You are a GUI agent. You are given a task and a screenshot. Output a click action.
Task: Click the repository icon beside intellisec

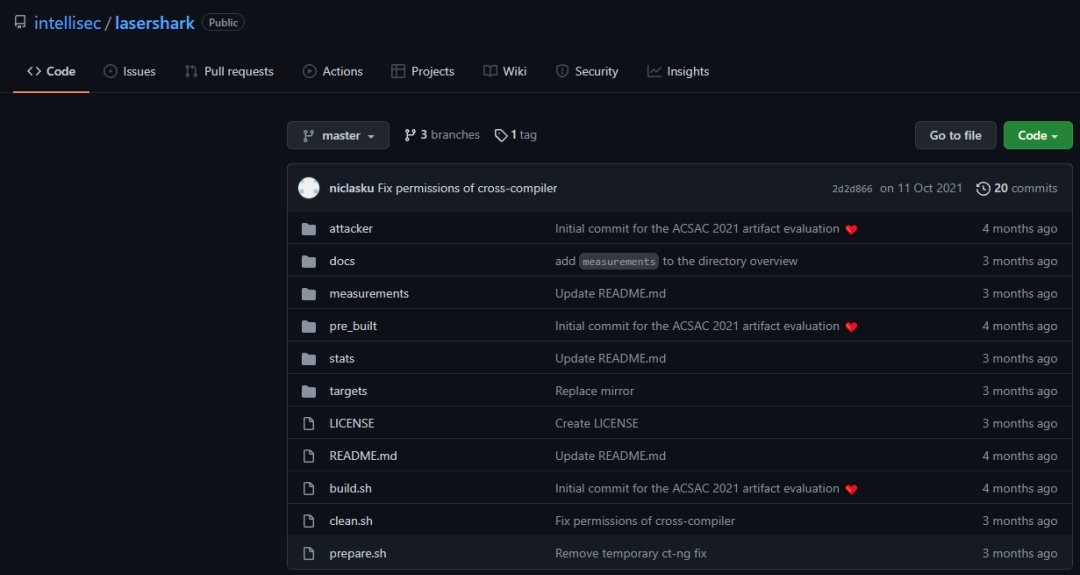(x=20, y=22)
